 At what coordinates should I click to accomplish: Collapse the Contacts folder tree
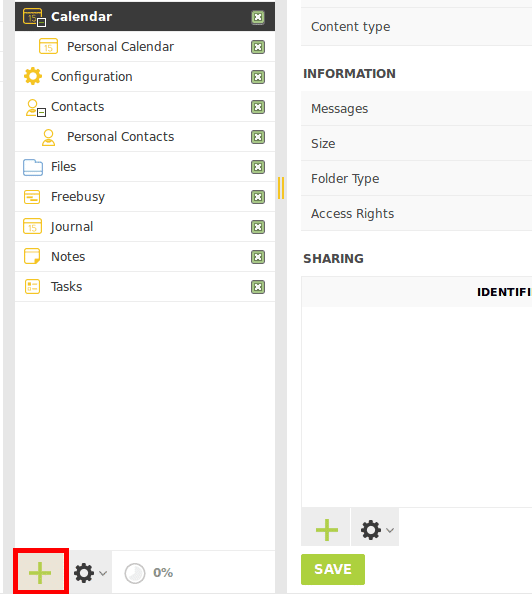[x=42, y=113]
